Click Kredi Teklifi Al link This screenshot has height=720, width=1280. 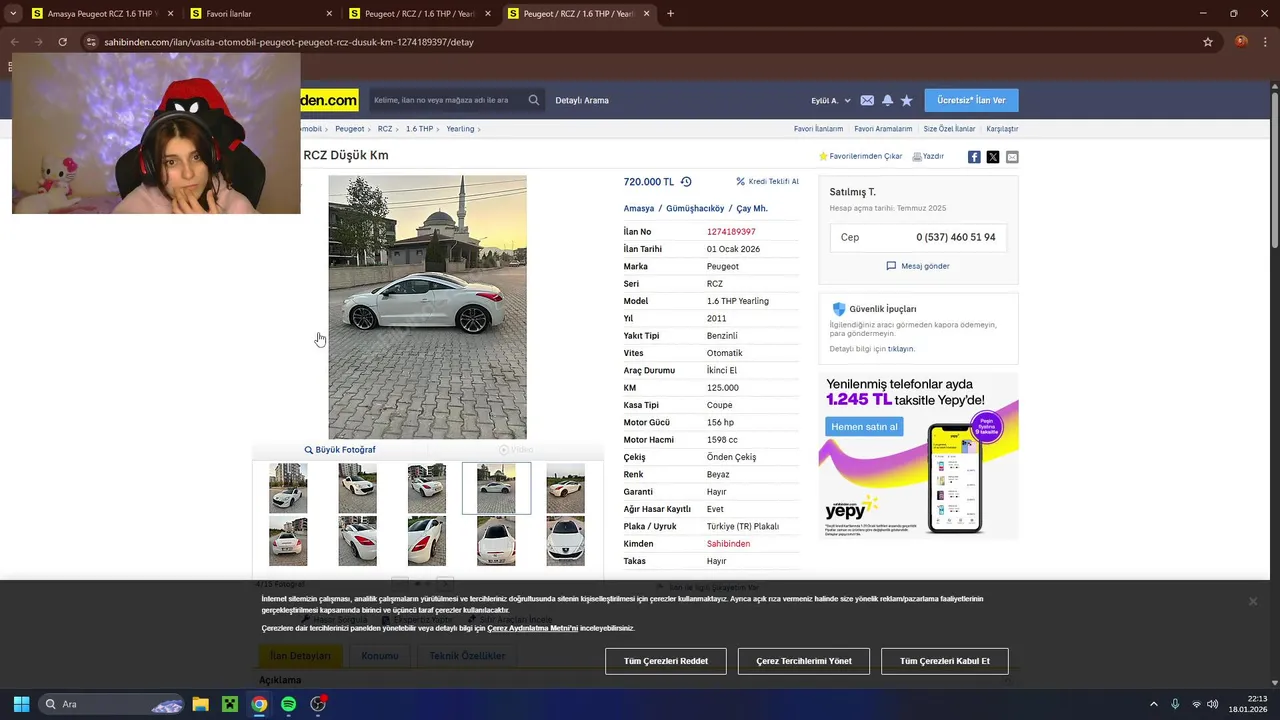tap(767, 182)
